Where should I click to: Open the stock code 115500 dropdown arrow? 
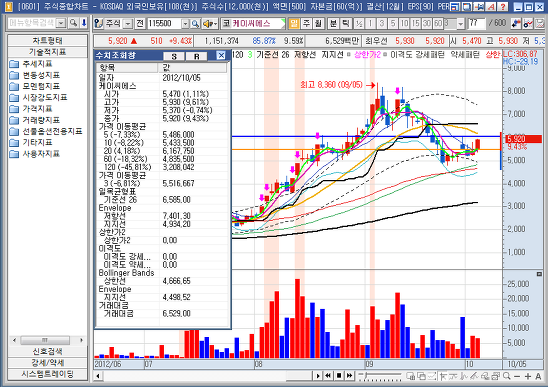[185, 23]
